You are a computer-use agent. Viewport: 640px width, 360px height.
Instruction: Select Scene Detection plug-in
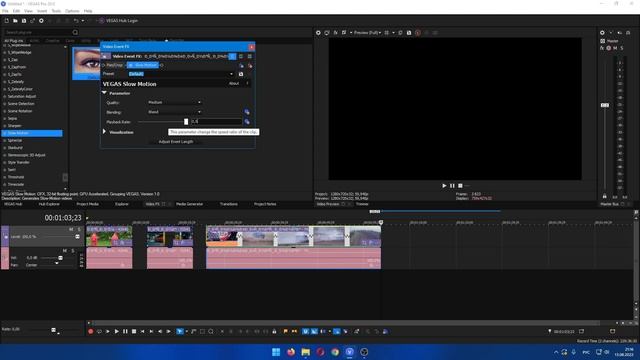21,104
